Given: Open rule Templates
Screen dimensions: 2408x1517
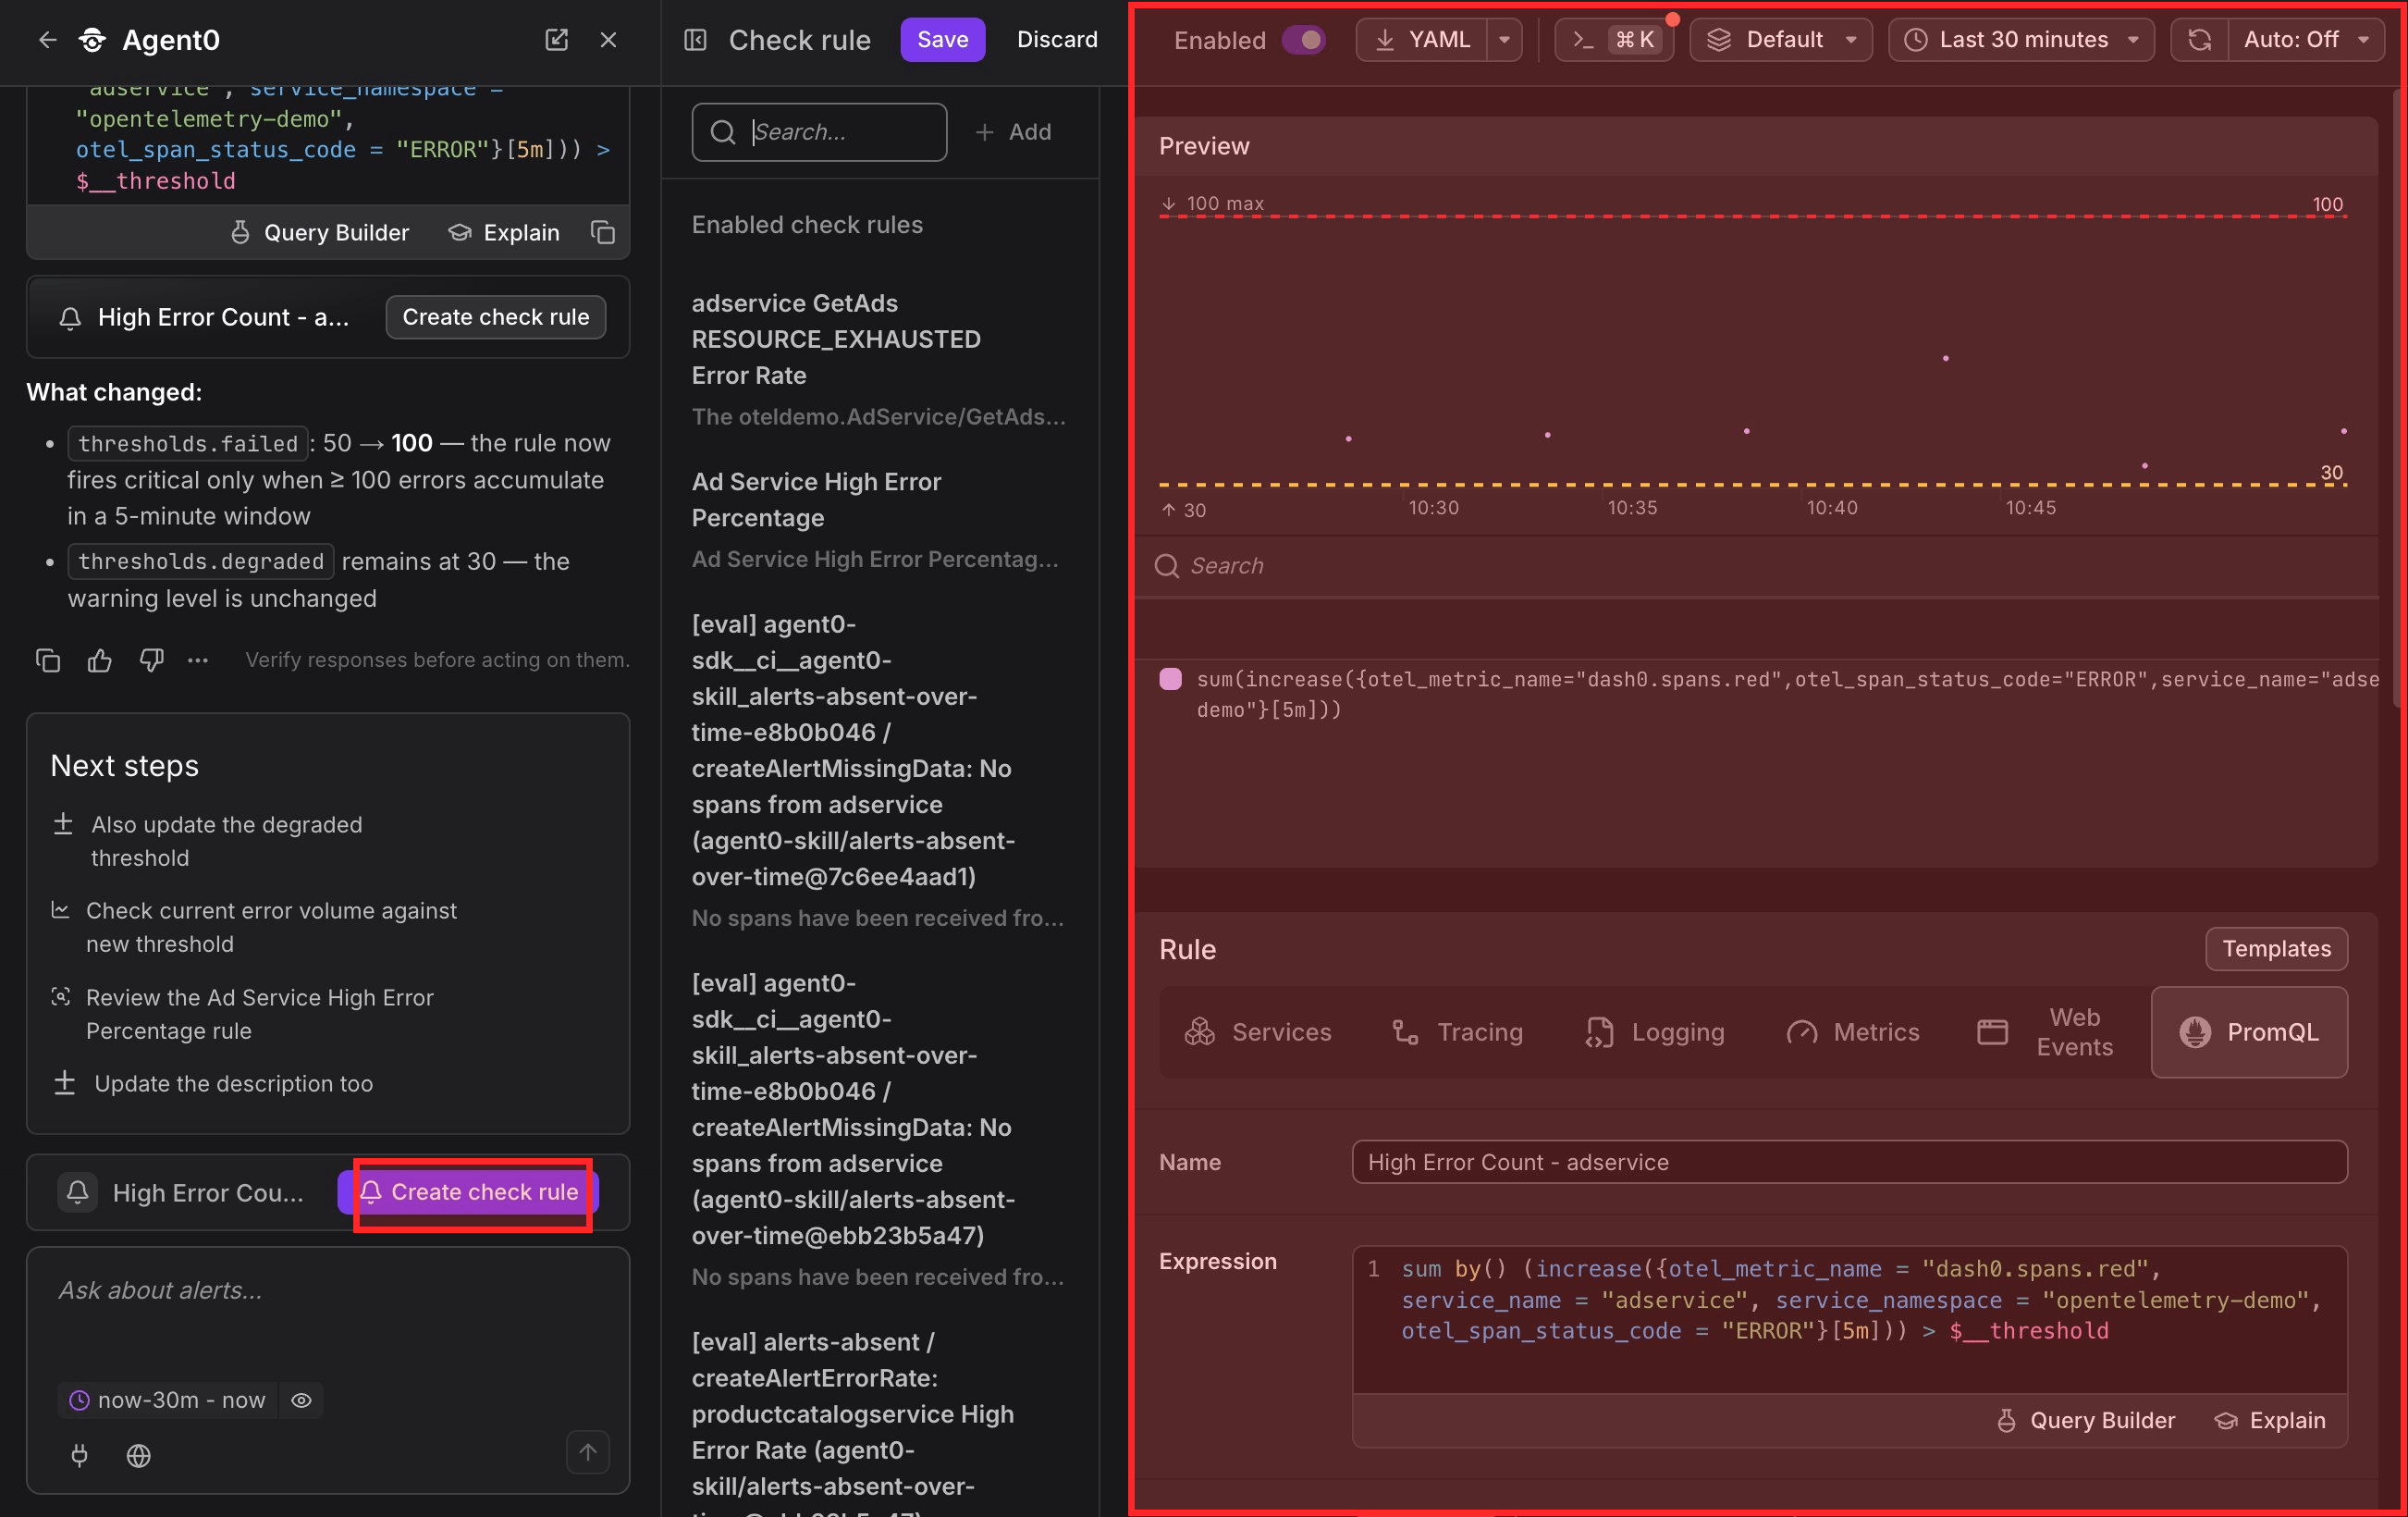Looking at the screenshot, I should coord(2276,948).
